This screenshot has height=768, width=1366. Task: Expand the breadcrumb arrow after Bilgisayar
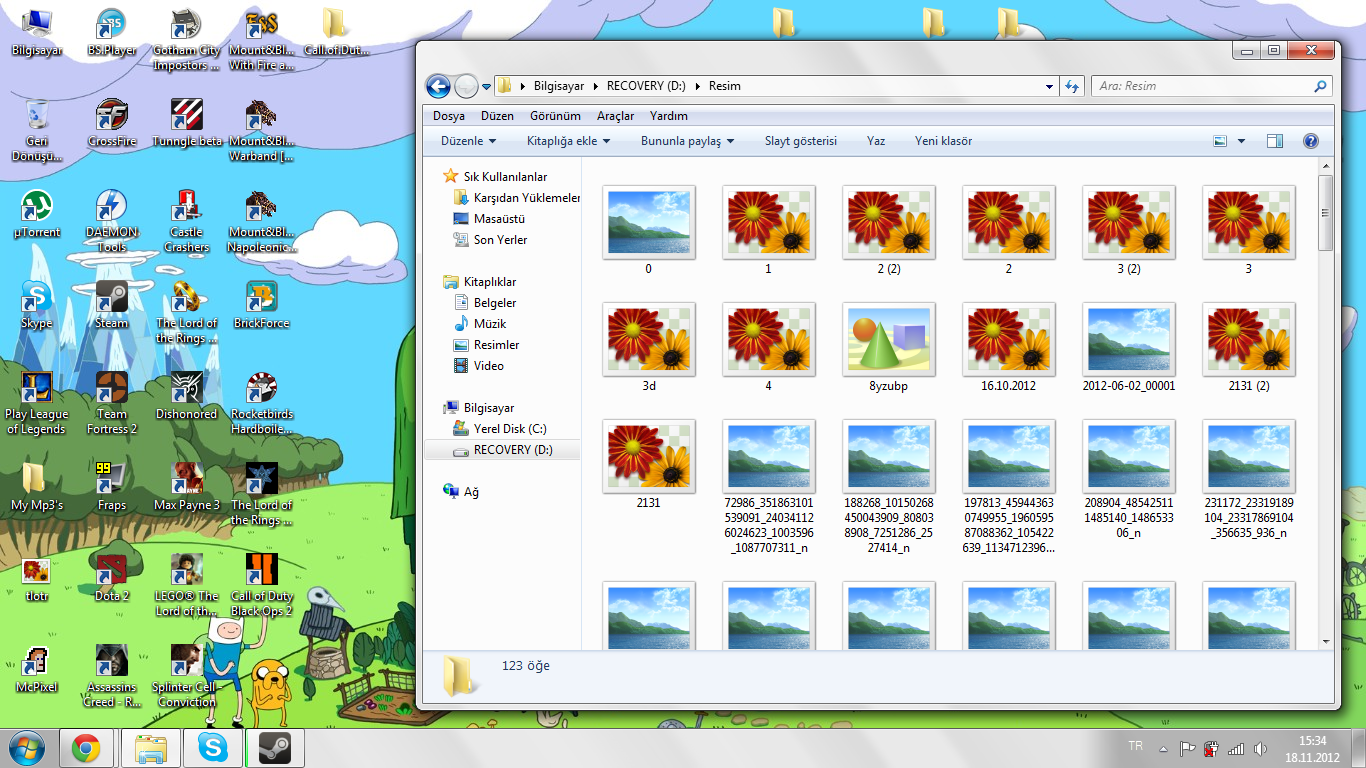pos(594,86)
